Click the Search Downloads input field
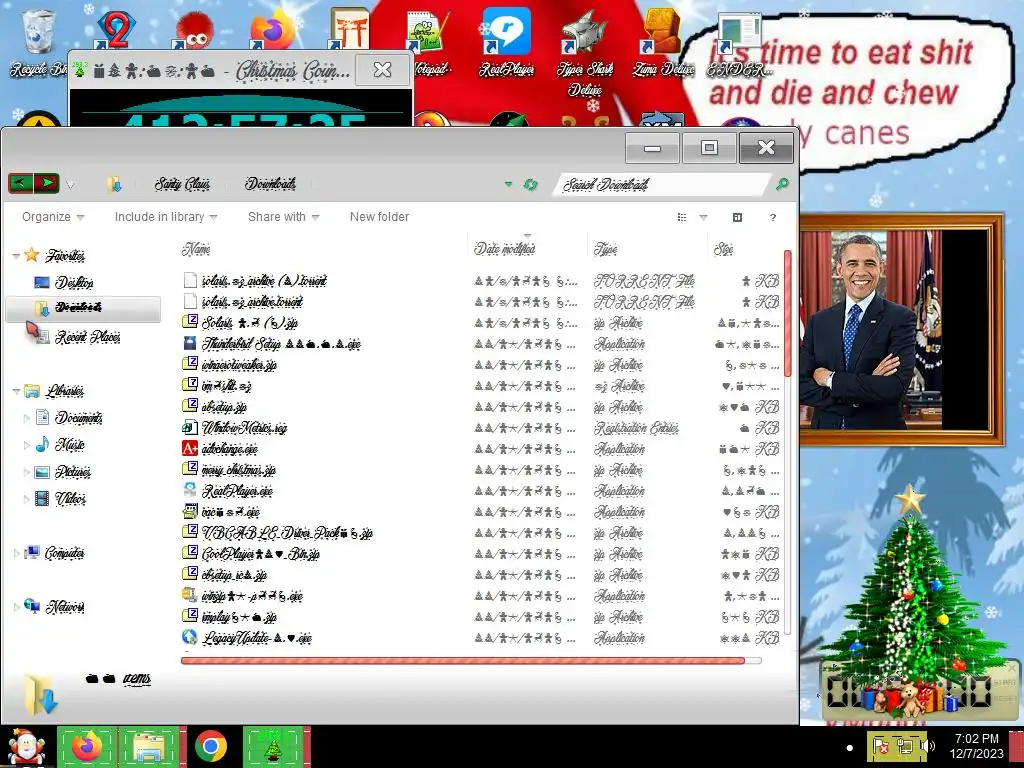 pos(663,185)
